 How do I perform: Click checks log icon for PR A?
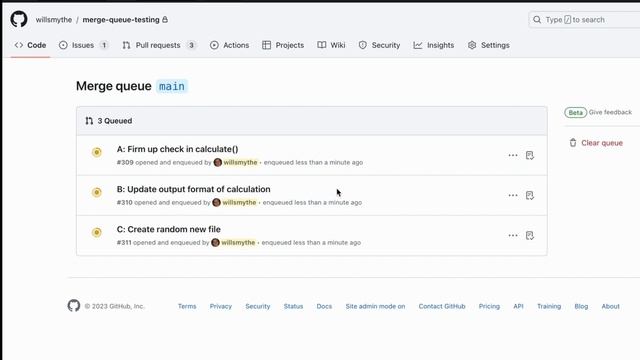point(530,156)
